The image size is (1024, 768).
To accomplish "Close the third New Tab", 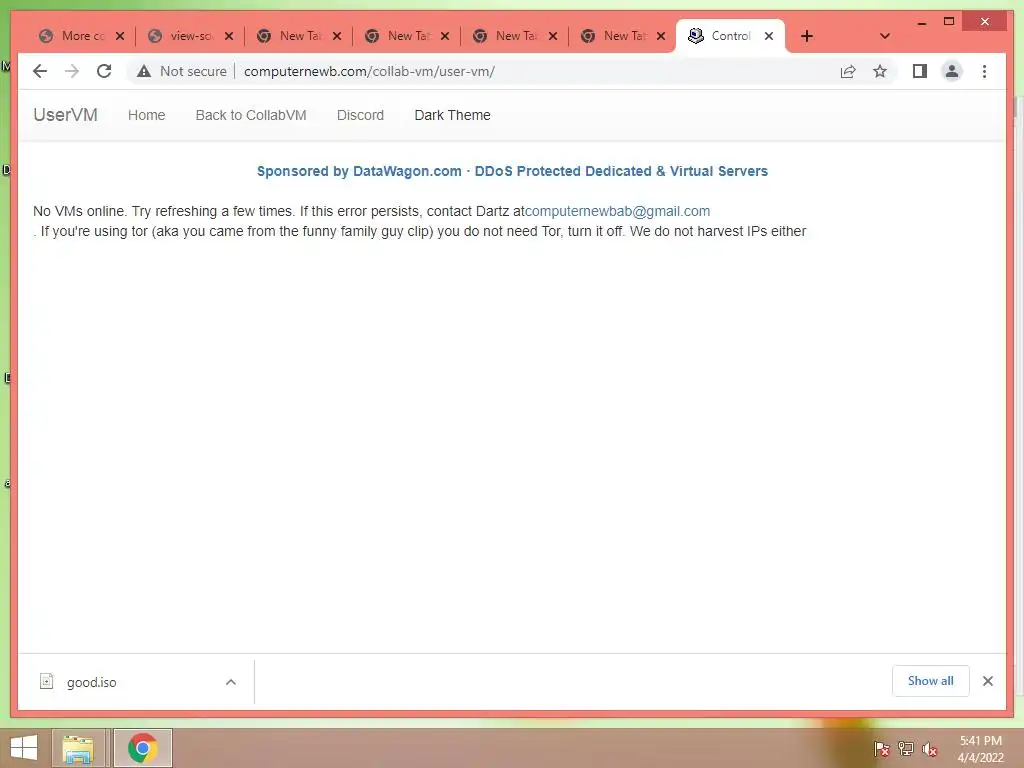I will click(553, 36).
